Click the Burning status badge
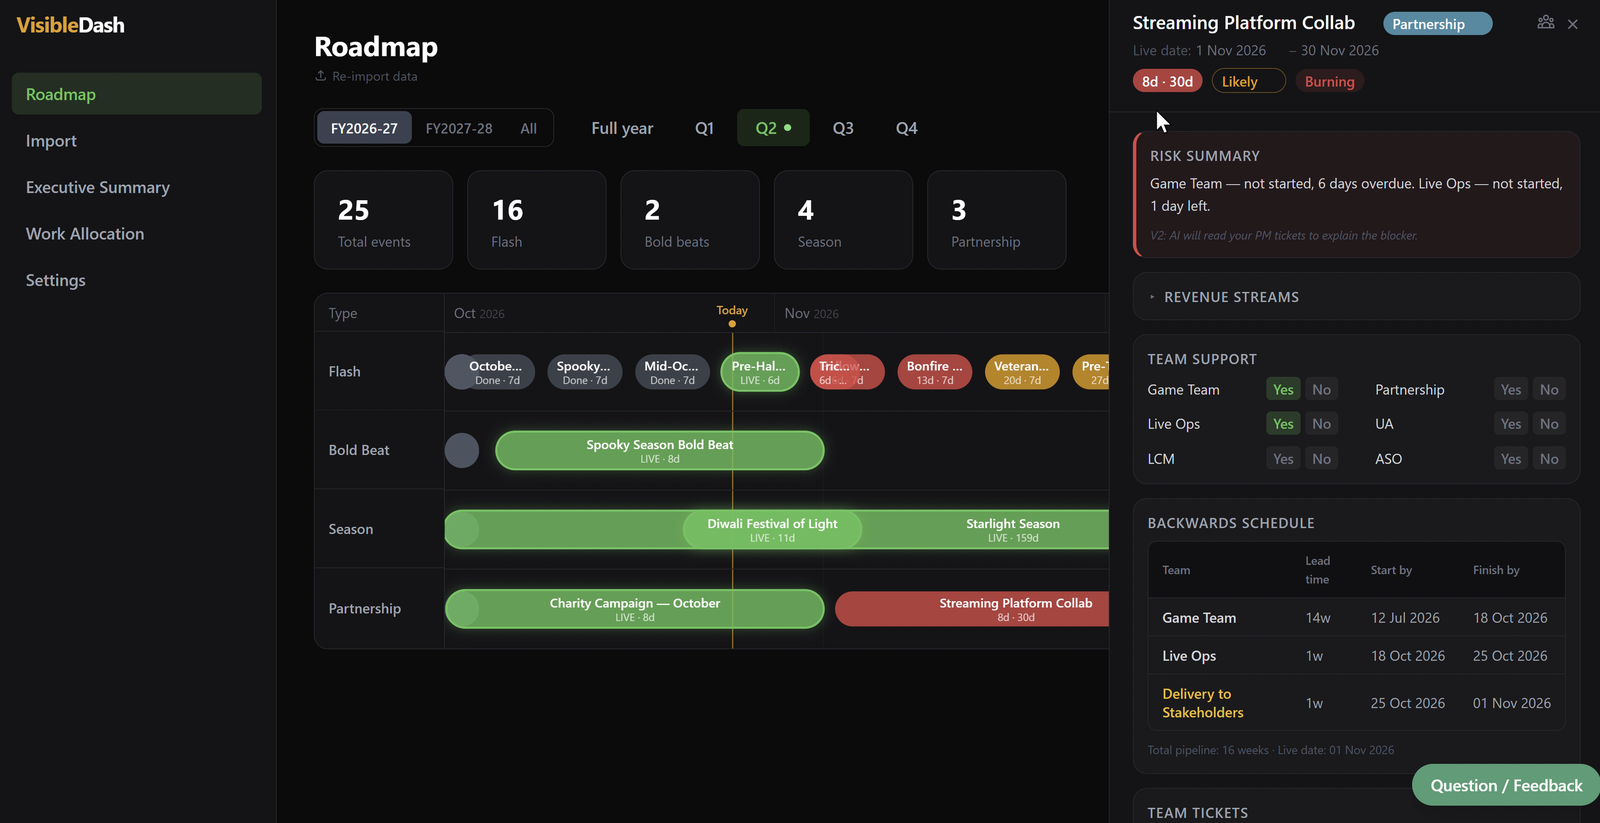 (1329, 82)
